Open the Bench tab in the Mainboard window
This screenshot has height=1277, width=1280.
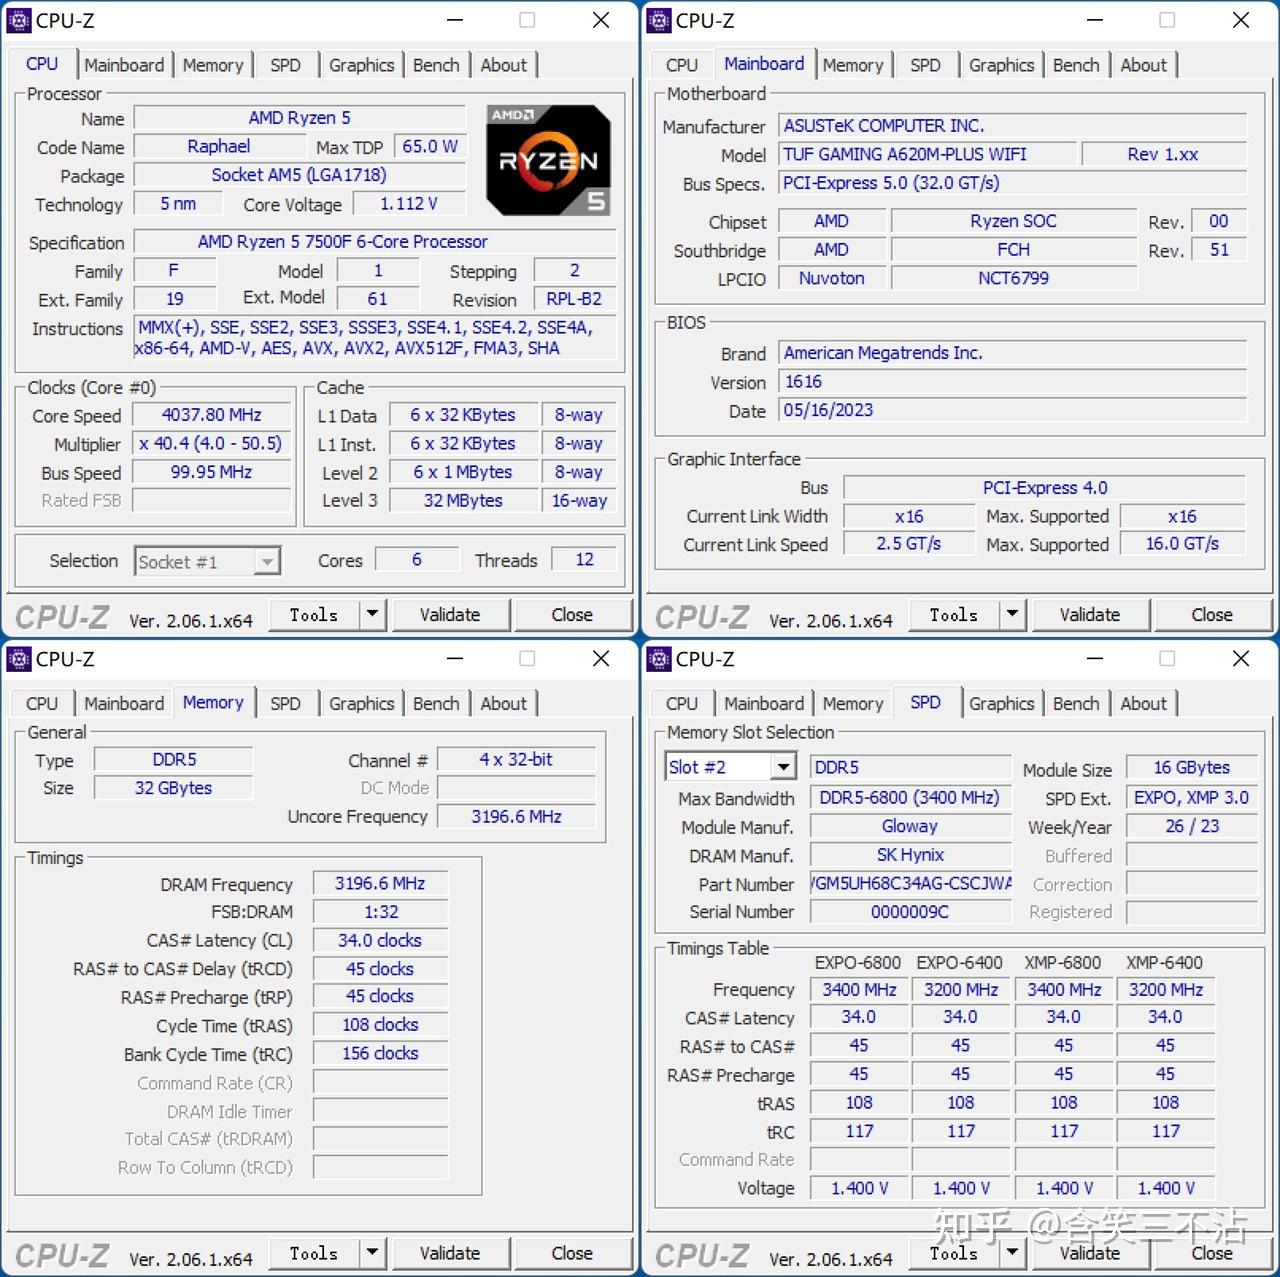(x=1076, y=64)
